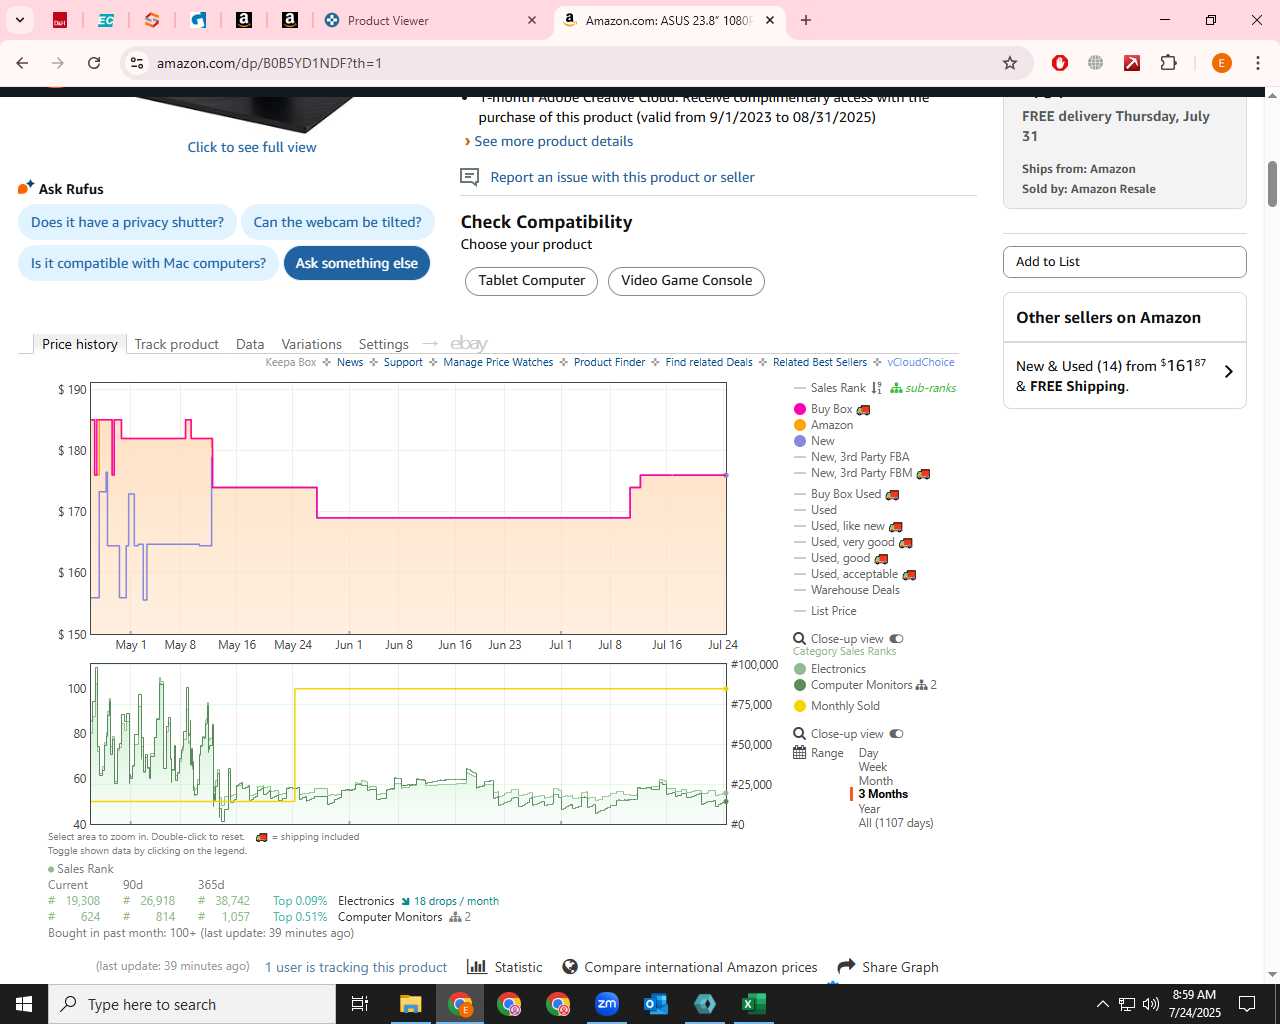This screenshot has height=1024, width=1280.
Task: Click the report issue speech bubble icon
Action: 469,177
